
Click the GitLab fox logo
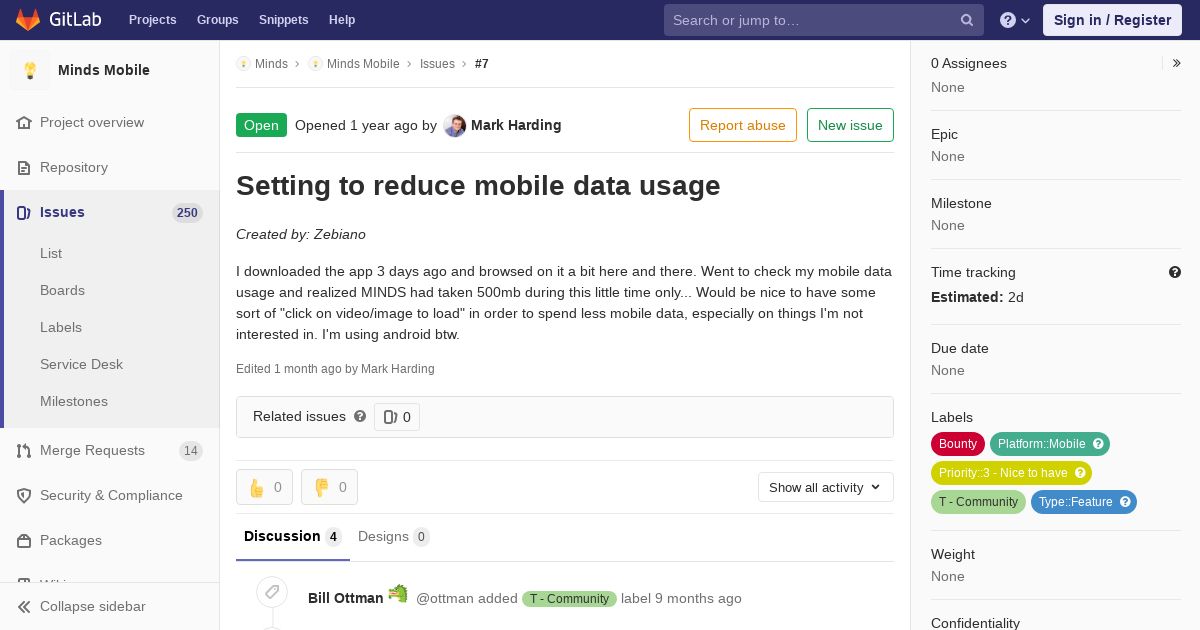tap(28, 20)
